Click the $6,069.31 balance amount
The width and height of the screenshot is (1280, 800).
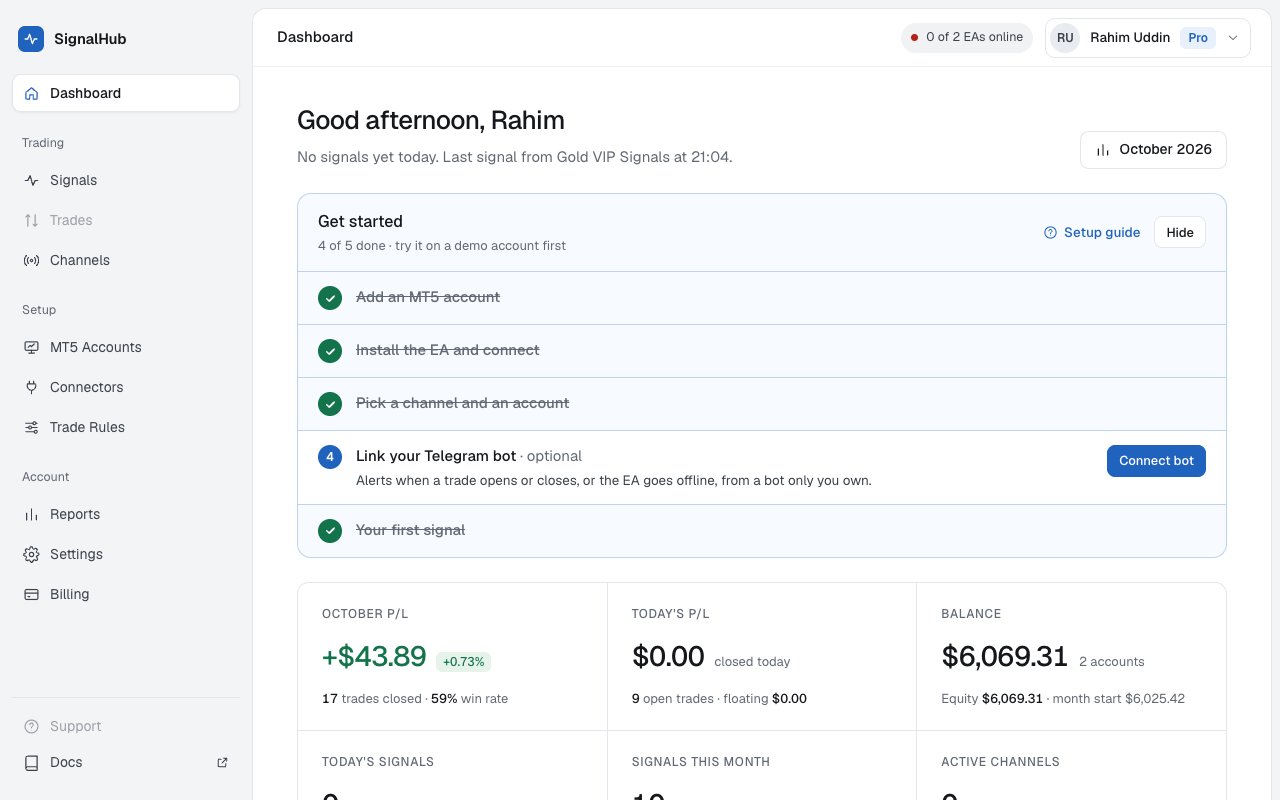coord(1005,657)
